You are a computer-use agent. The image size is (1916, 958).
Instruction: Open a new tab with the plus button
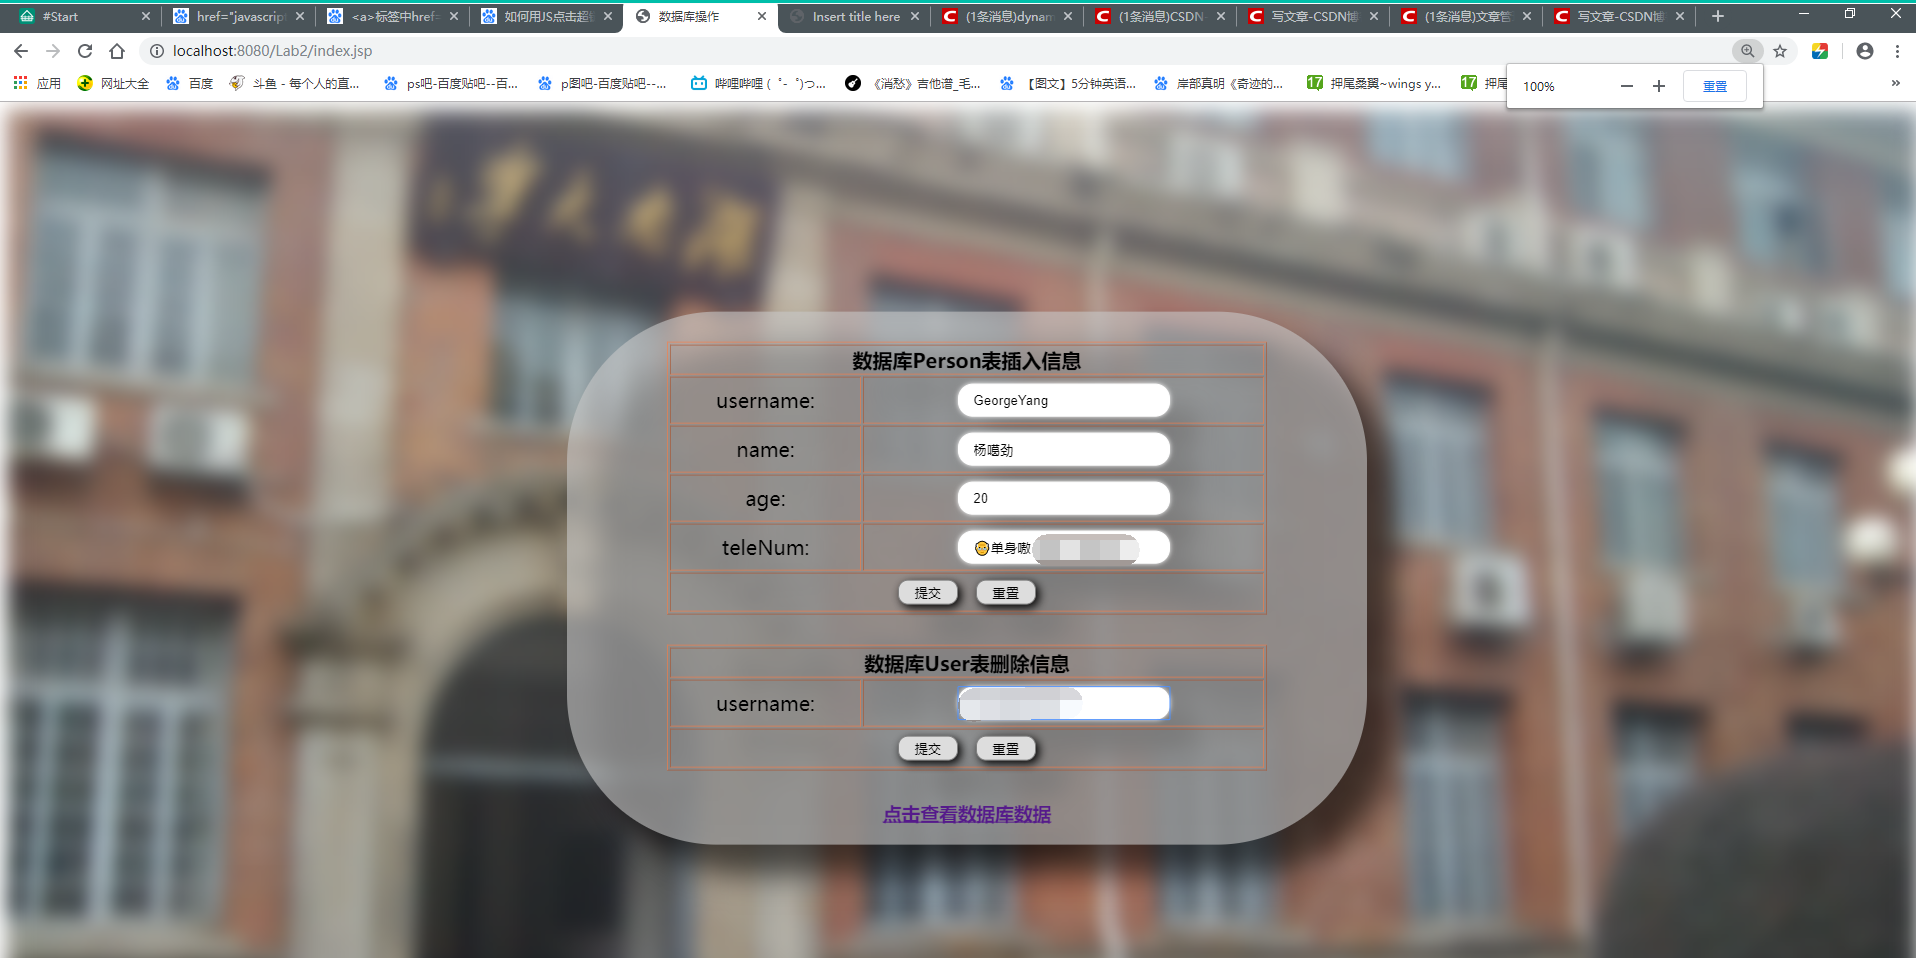click(1717, 16)
